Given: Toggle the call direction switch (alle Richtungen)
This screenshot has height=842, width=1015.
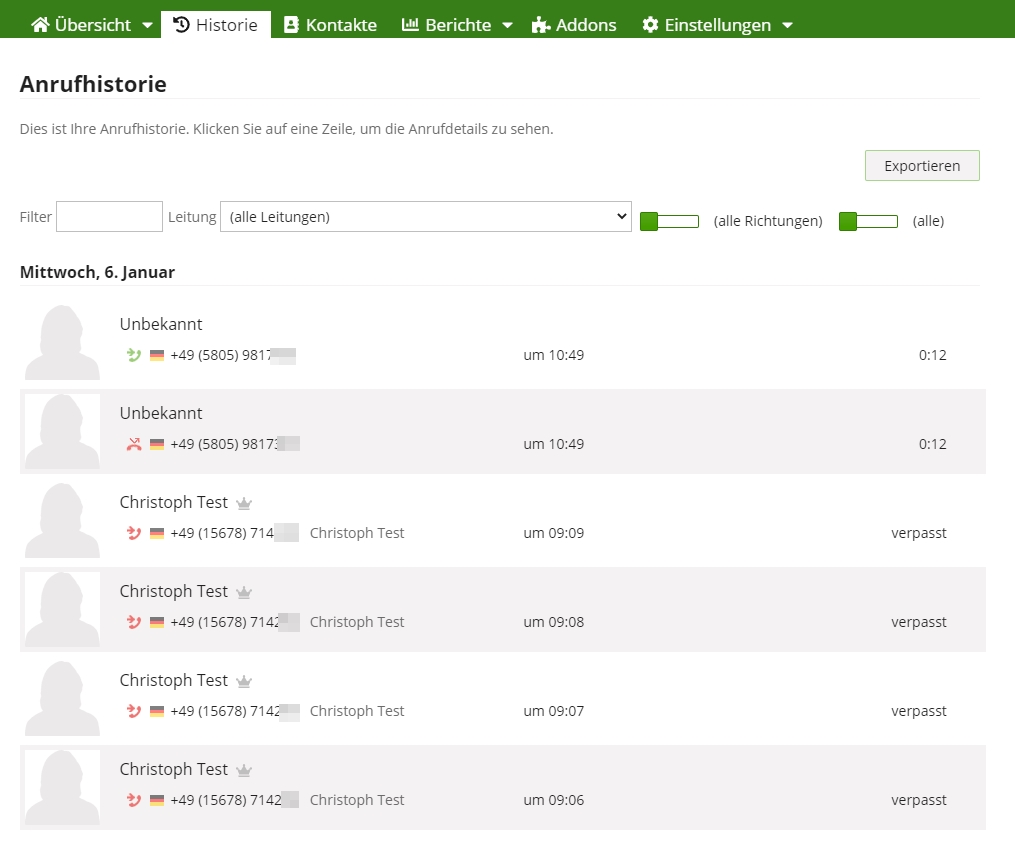Looking at the screenshot, I should pos(669,221).
